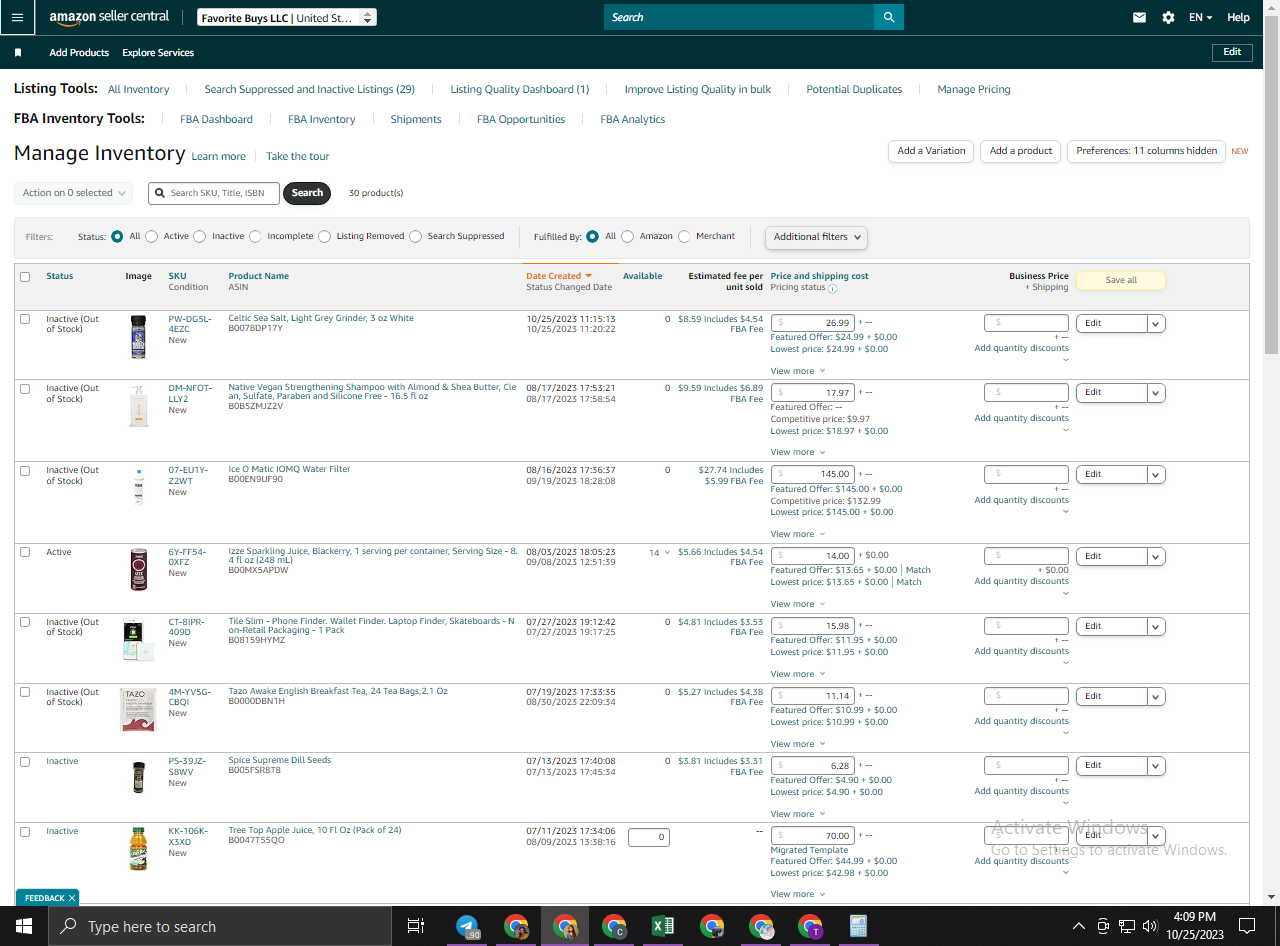Open Telegram from the taskbar
The image size is (1280, 946).
pyautogui.click(x=467, y=926)
